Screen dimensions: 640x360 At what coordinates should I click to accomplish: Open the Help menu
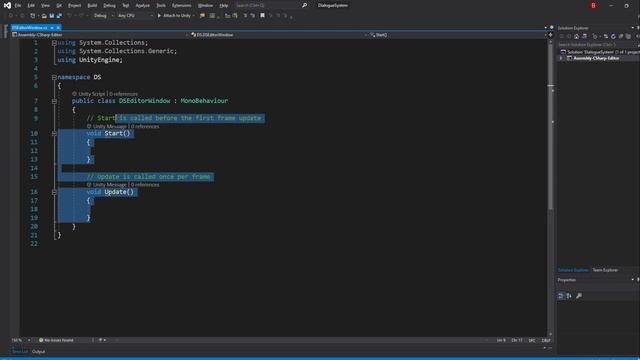coord(224,6)
